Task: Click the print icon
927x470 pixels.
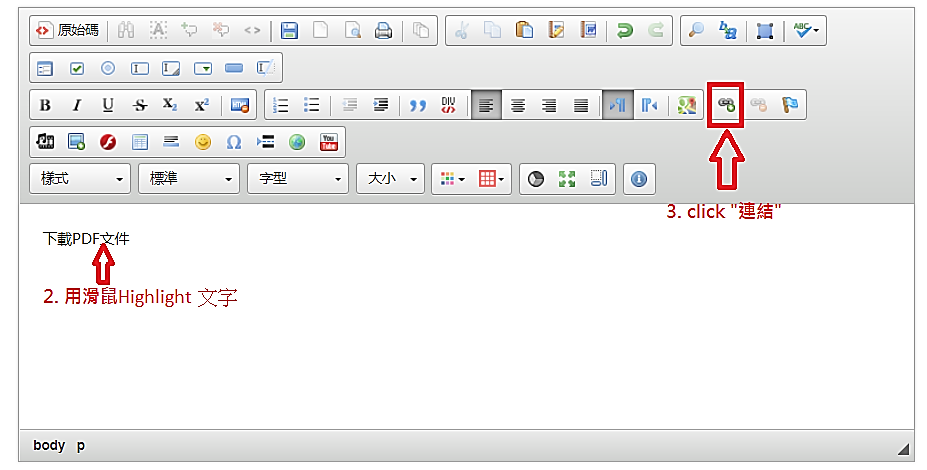Action: (383, 31)
